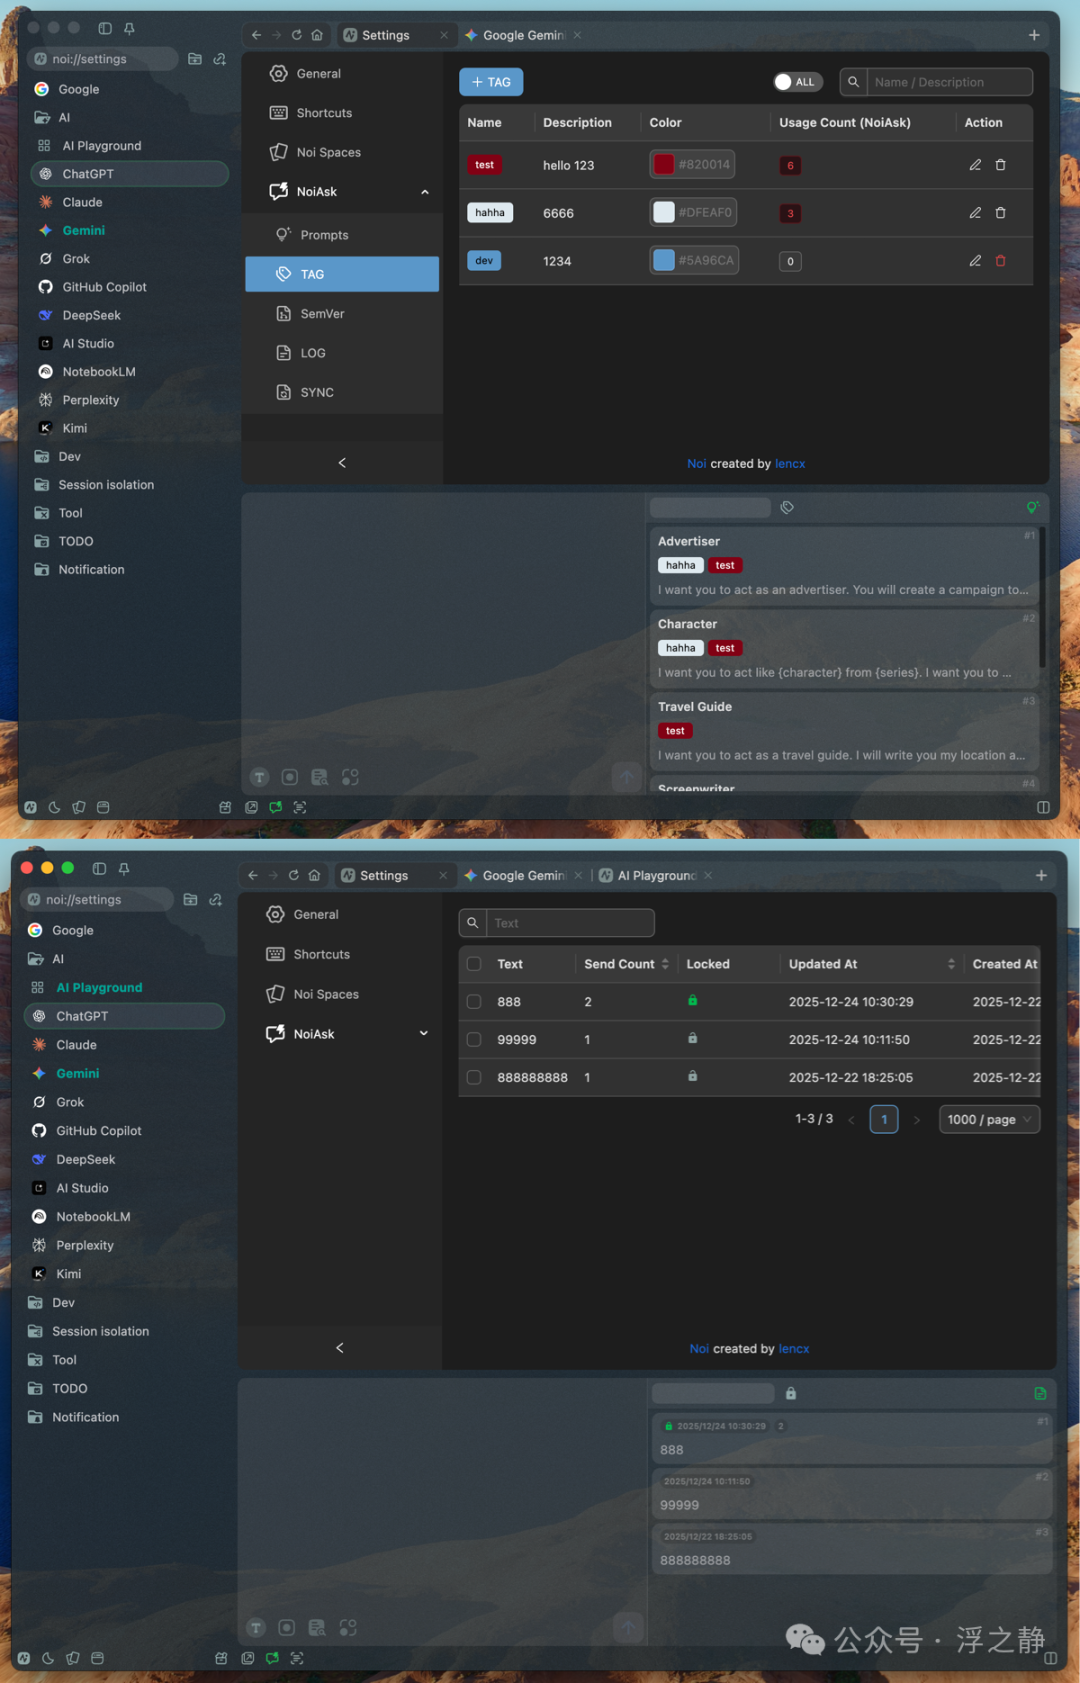
Task: Click the search icon beside Name / Description
Action: [853, 82]
